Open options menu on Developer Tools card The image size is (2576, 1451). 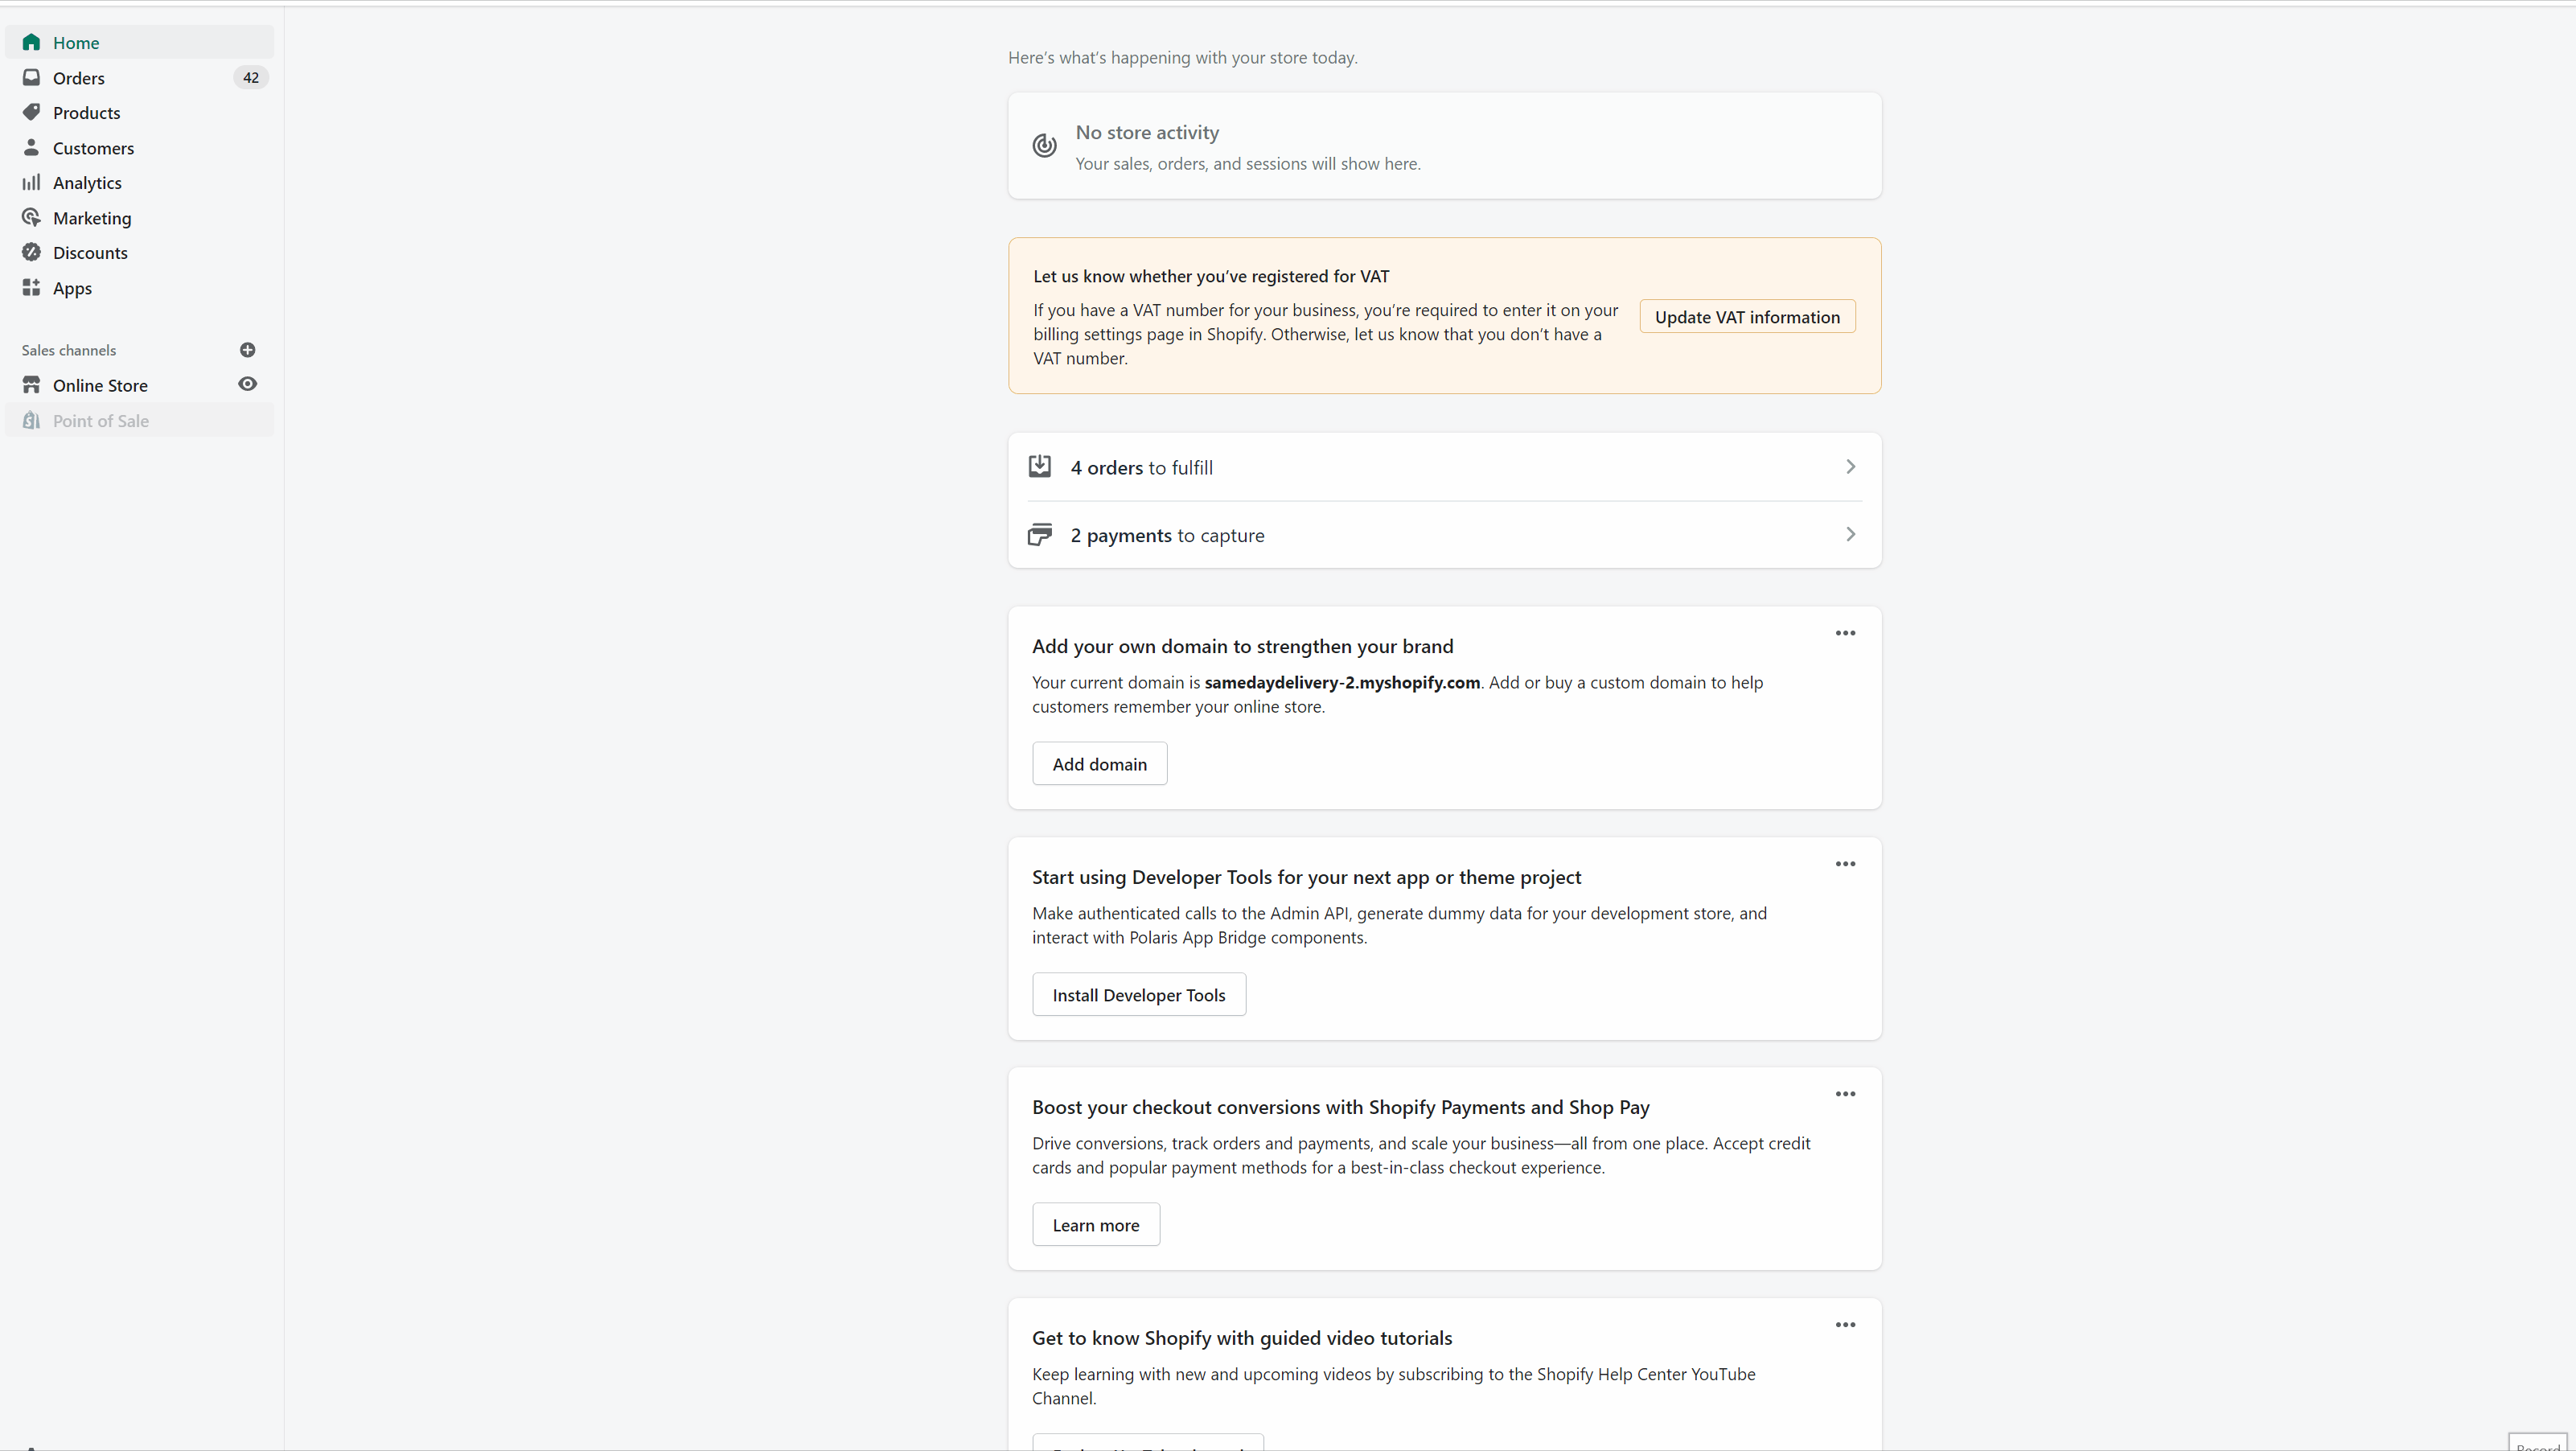tap(1844, 864)
